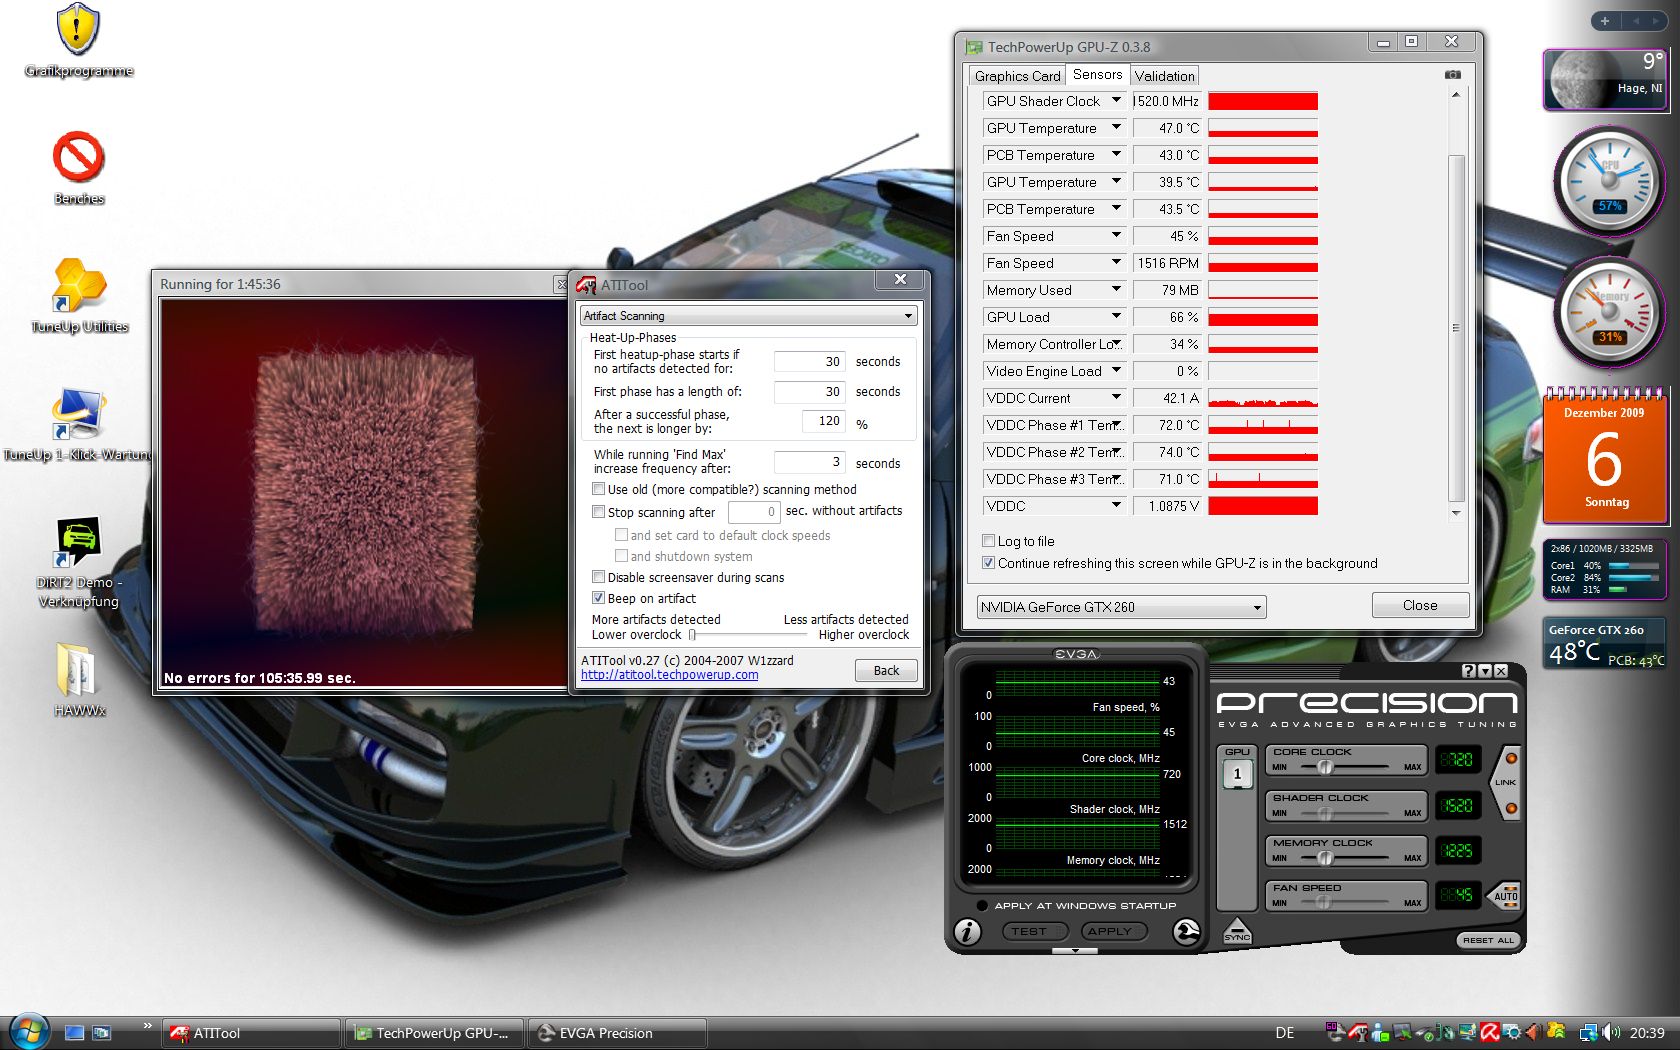Enable 'Use old (more compatible?) scanning method'

click(x=598, y=489)
